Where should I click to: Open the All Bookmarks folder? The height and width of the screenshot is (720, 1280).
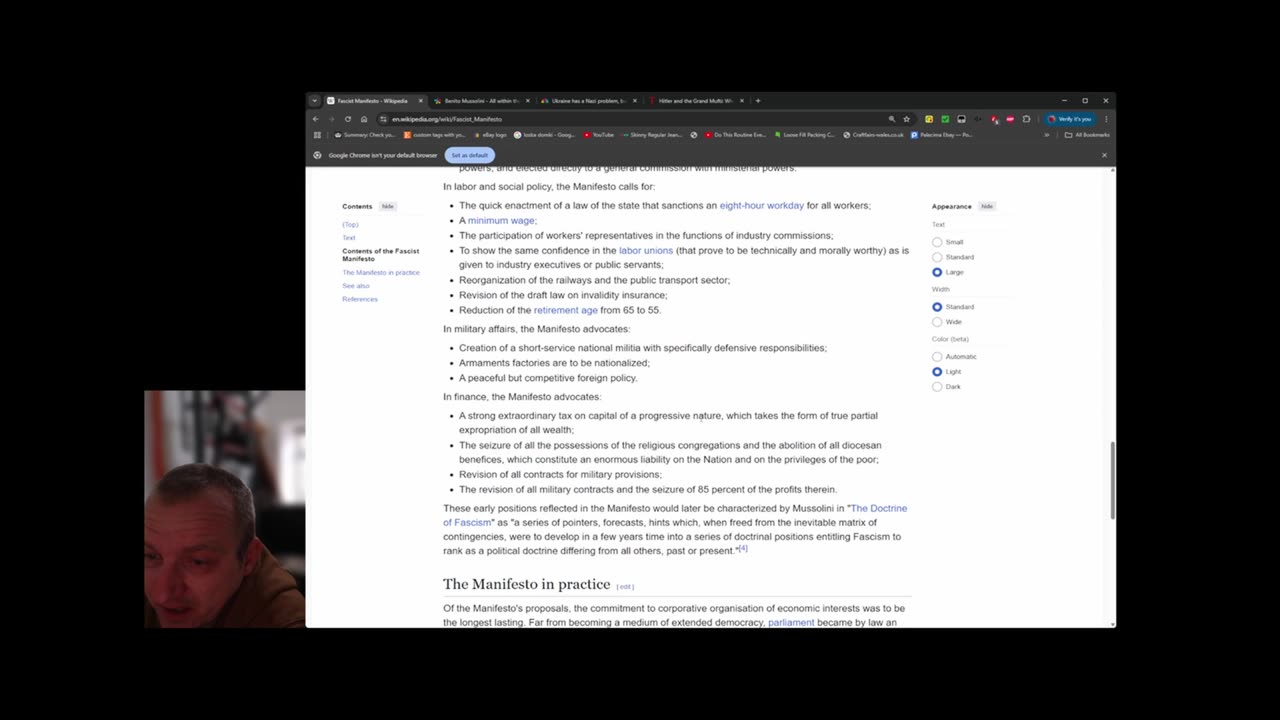(1088, 135)
